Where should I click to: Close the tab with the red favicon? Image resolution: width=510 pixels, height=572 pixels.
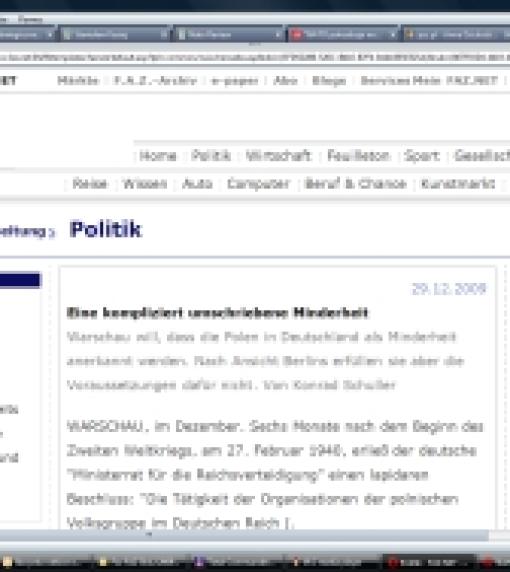[x=393, y=35]
